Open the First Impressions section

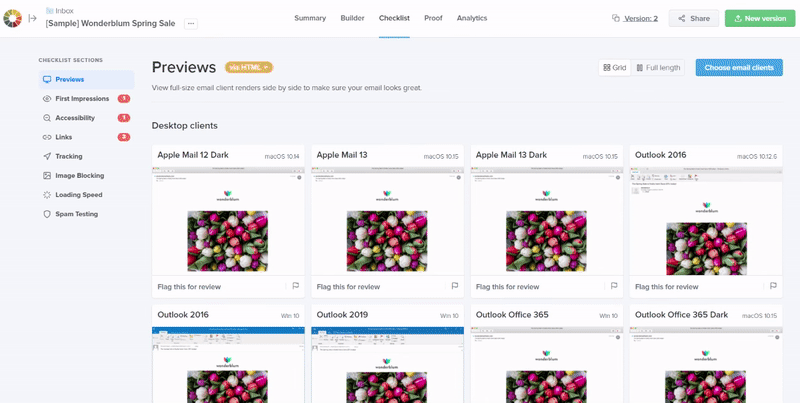(86, 98)
